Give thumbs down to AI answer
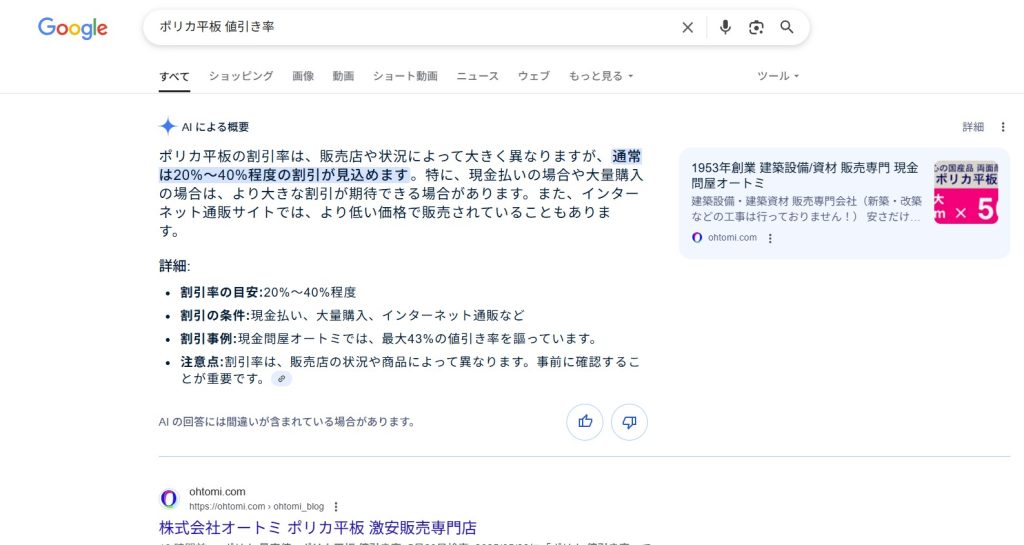Screen dimensions: 1024x545 click(630, 422)
